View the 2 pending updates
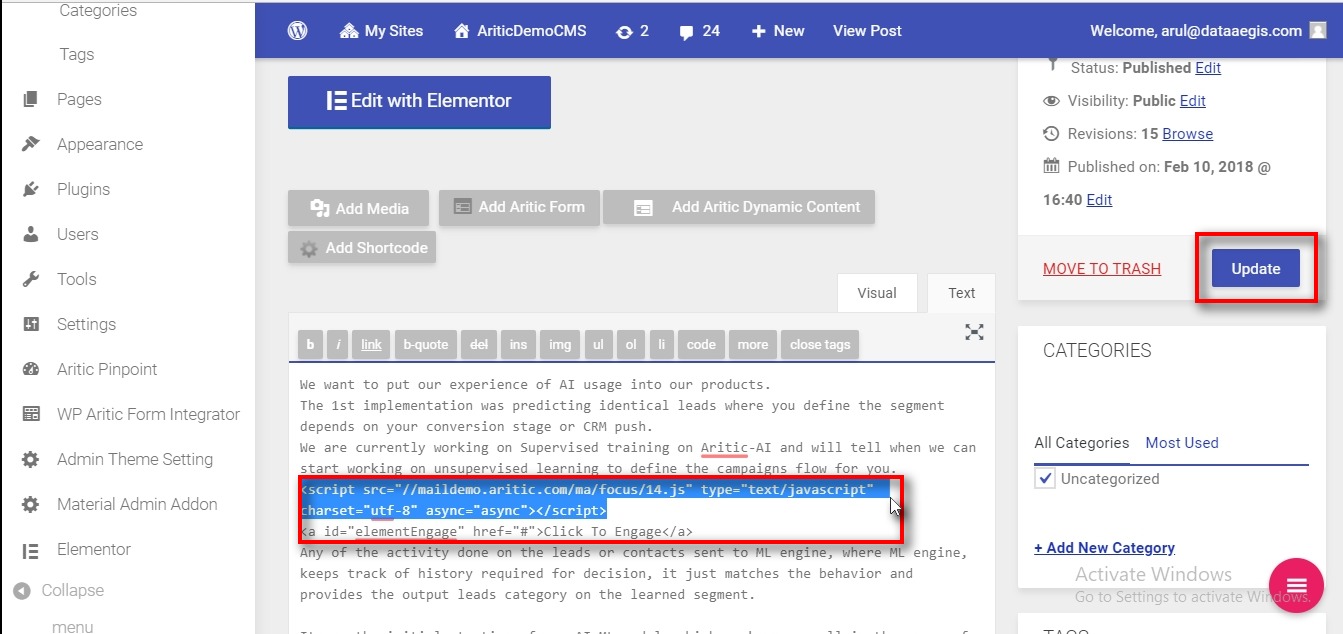Screen dimensions: 1343x634 coord(632,31)
